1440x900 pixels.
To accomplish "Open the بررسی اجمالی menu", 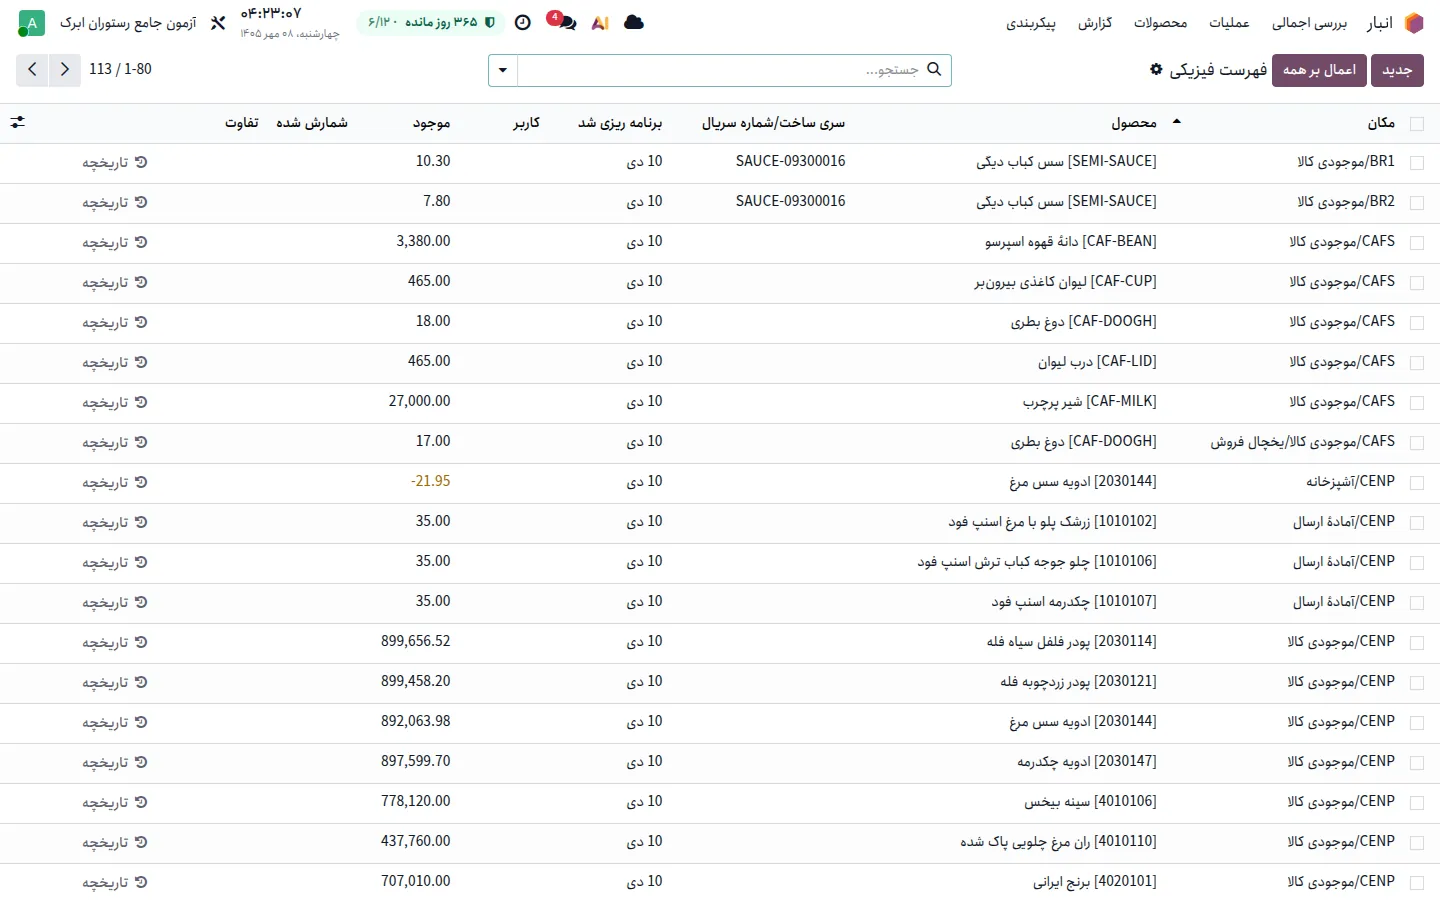I will (1309, 23).
